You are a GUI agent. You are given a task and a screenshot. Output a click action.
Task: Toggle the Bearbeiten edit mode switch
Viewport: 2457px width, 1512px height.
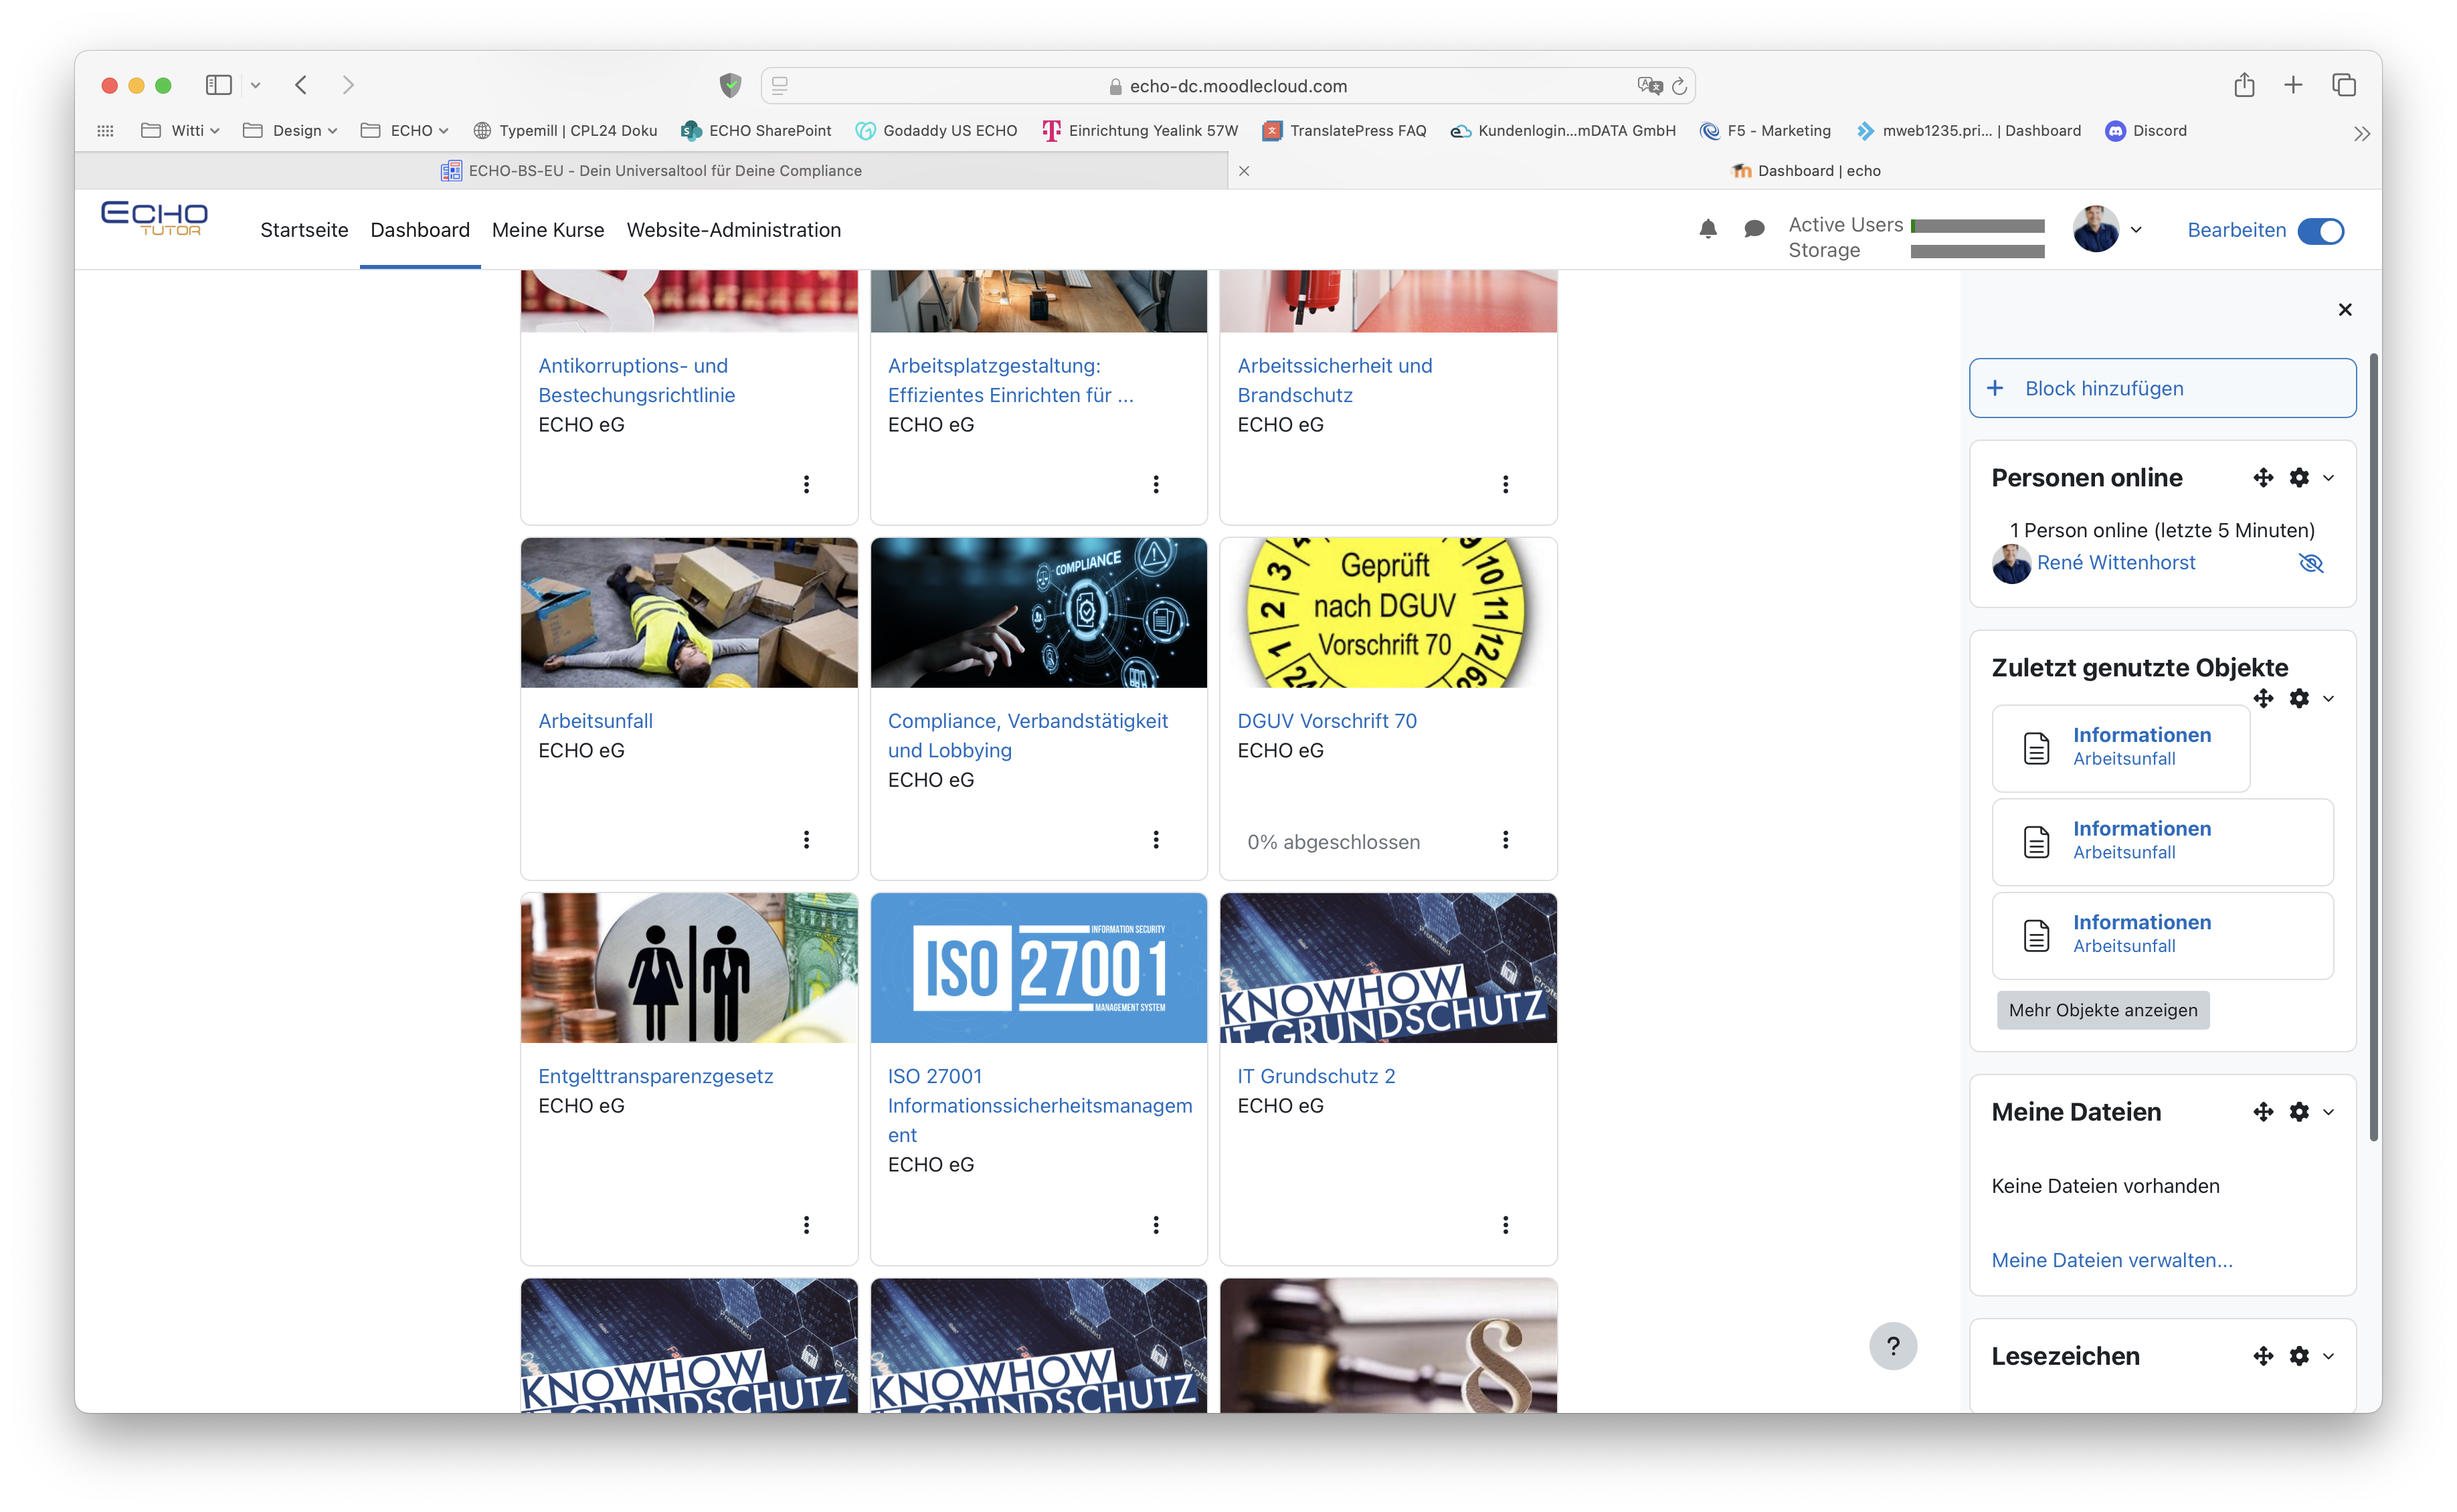(2320, 231)
